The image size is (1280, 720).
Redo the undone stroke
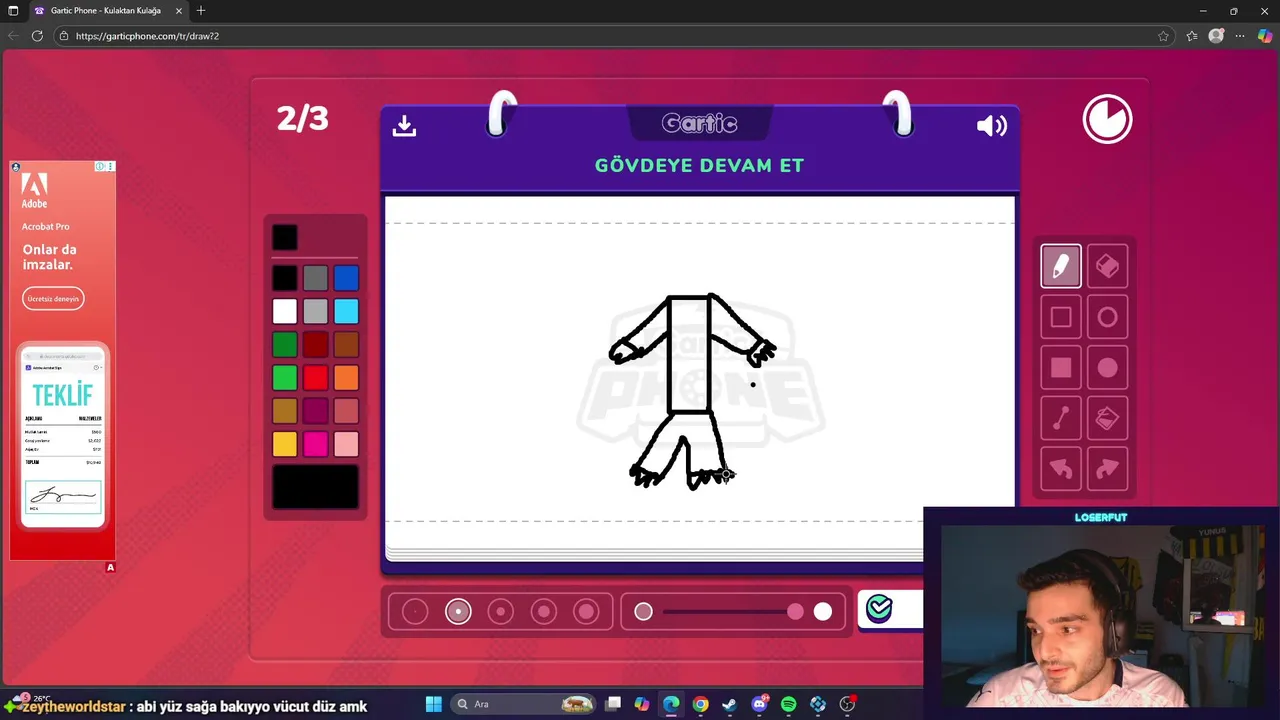click(x=1107, y=469)
